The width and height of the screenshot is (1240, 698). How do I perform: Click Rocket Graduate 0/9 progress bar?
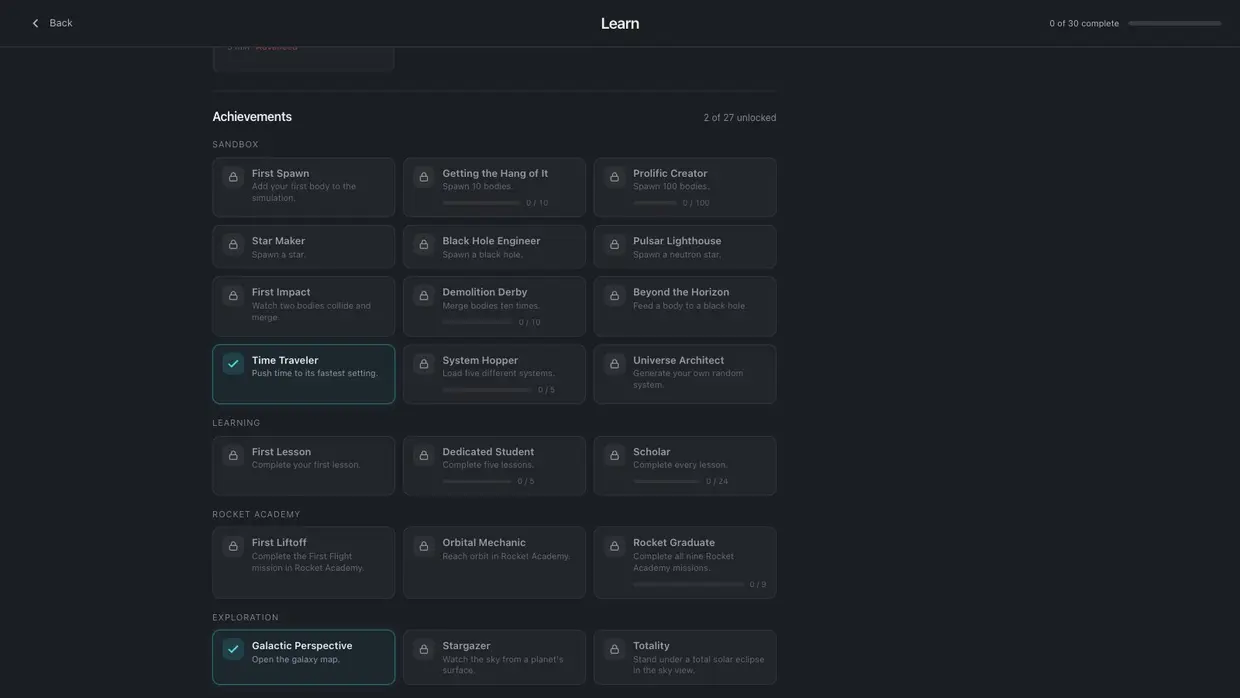[688, 584]
